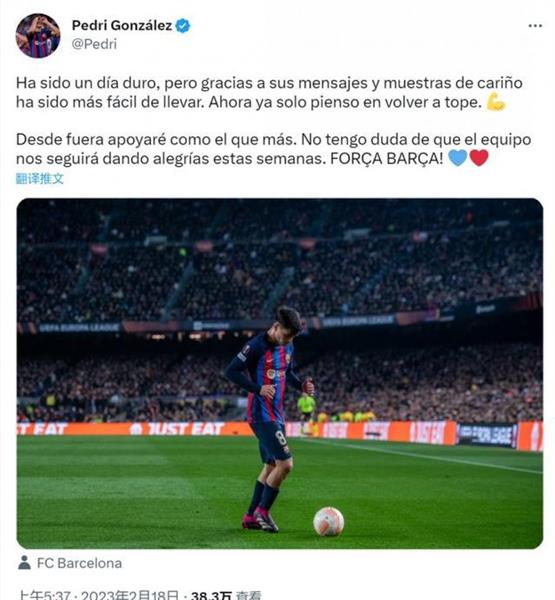The image size is (555, 600).
Task: Click the 2023年2月18日 date
Action: click(129, 595)
